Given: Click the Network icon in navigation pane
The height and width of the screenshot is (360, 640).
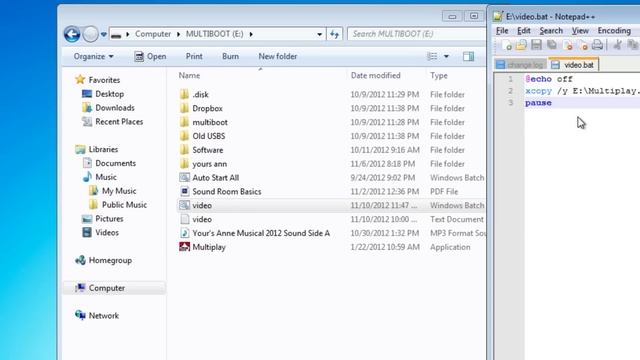Looking at the screenshot, I should [x=80, y=316].
